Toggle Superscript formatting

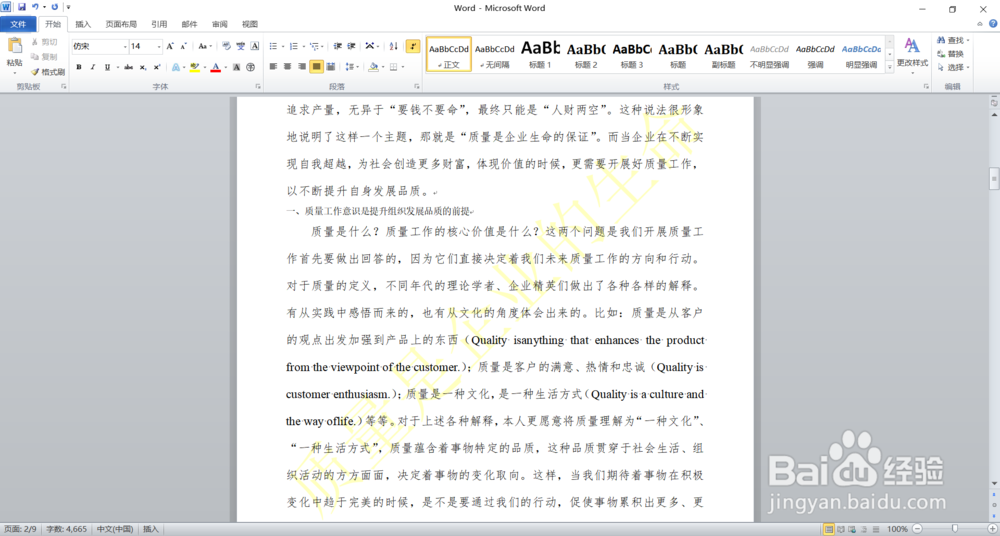point(157,66)
